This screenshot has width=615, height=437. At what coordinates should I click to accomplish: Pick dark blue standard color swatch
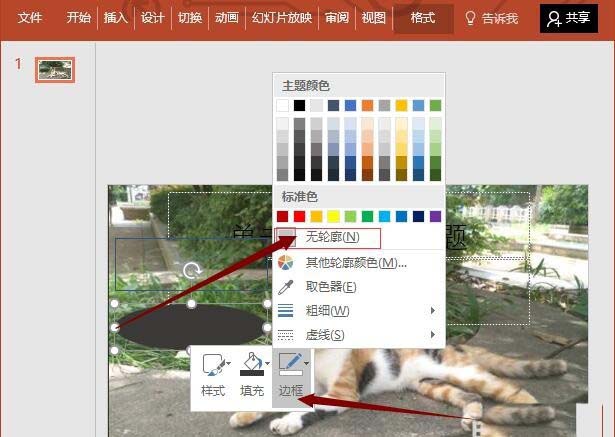pos(418,216)
